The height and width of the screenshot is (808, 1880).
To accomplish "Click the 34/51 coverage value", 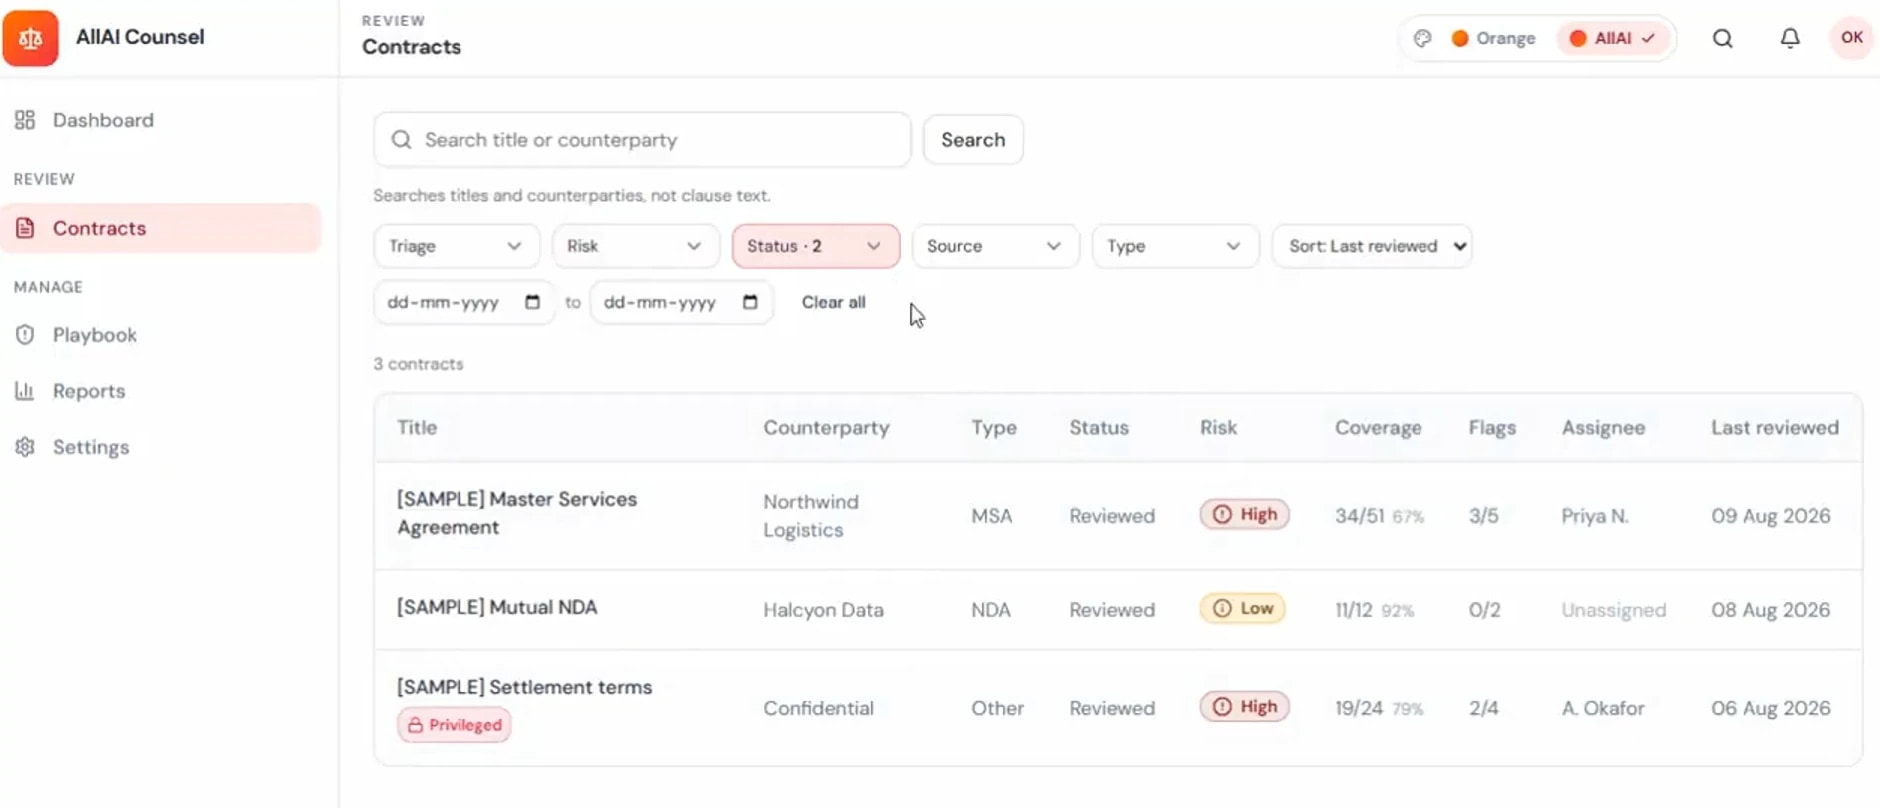I will [x=1359, y=516].
